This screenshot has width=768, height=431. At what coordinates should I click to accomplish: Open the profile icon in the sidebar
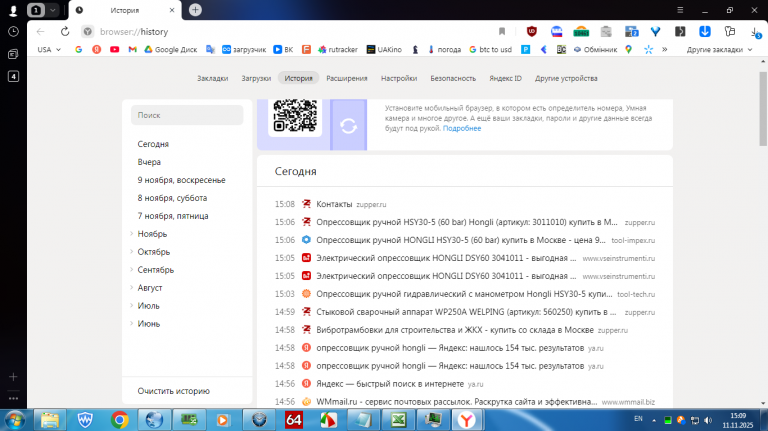[x=13, y=10]
